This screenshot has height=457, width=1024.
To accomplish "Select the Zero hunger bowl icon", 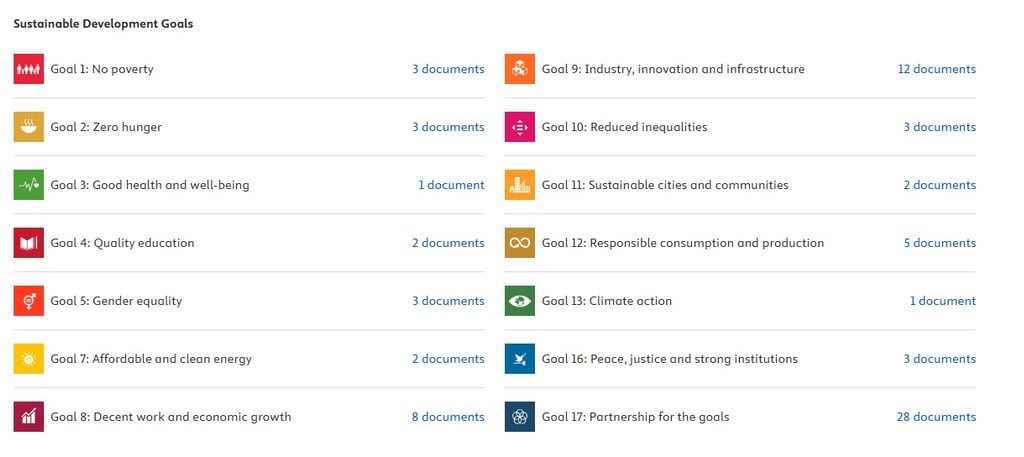I will click(29, 127).
